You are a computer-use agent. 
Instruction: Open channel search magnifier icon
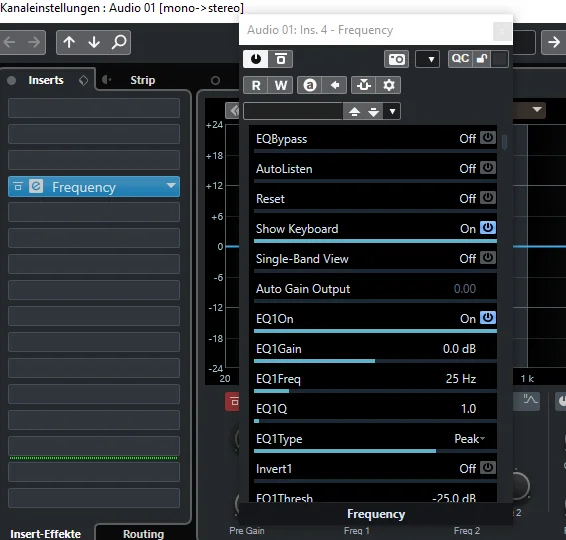coord(119,42)
